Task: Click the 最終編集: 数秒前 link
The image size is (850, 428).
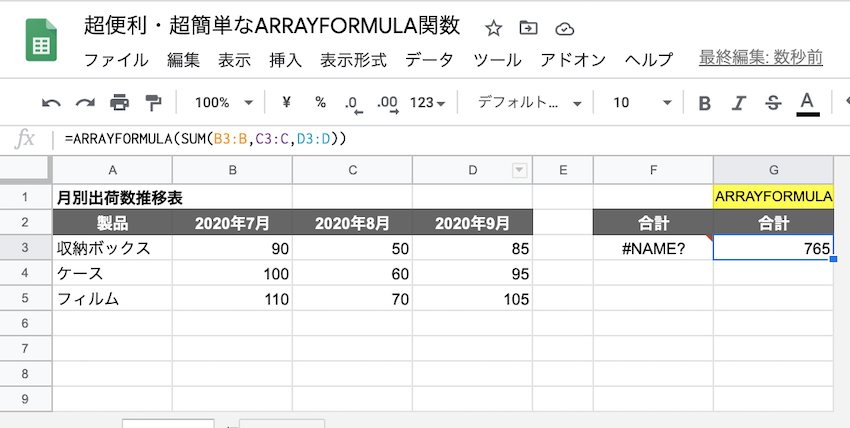Action: (761, 58)
